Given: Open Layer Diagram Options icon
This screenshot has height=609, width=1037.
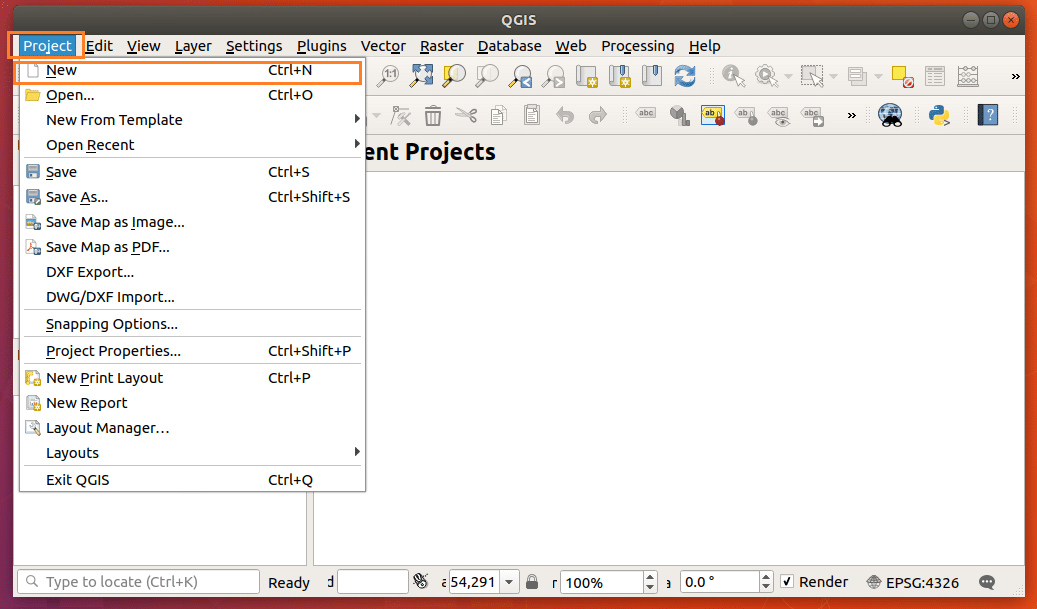Looking at the screenshot, I should [679, 116].
